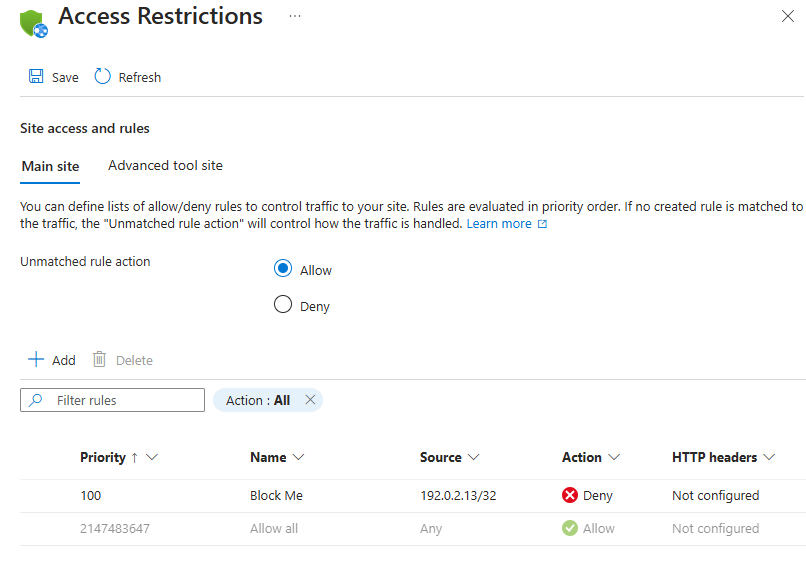Expand the Name column dropdown
Image resolution: width=806 pixels, height=564 pixels.
point(298,458)
